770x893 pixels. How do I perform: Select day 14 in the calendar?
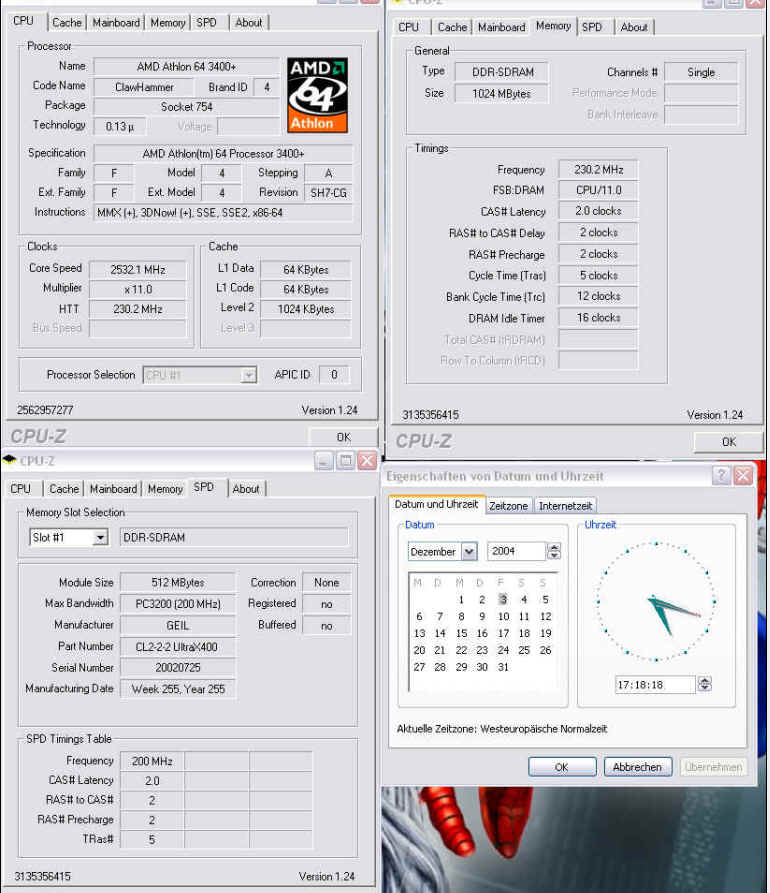tap(440, 633)
